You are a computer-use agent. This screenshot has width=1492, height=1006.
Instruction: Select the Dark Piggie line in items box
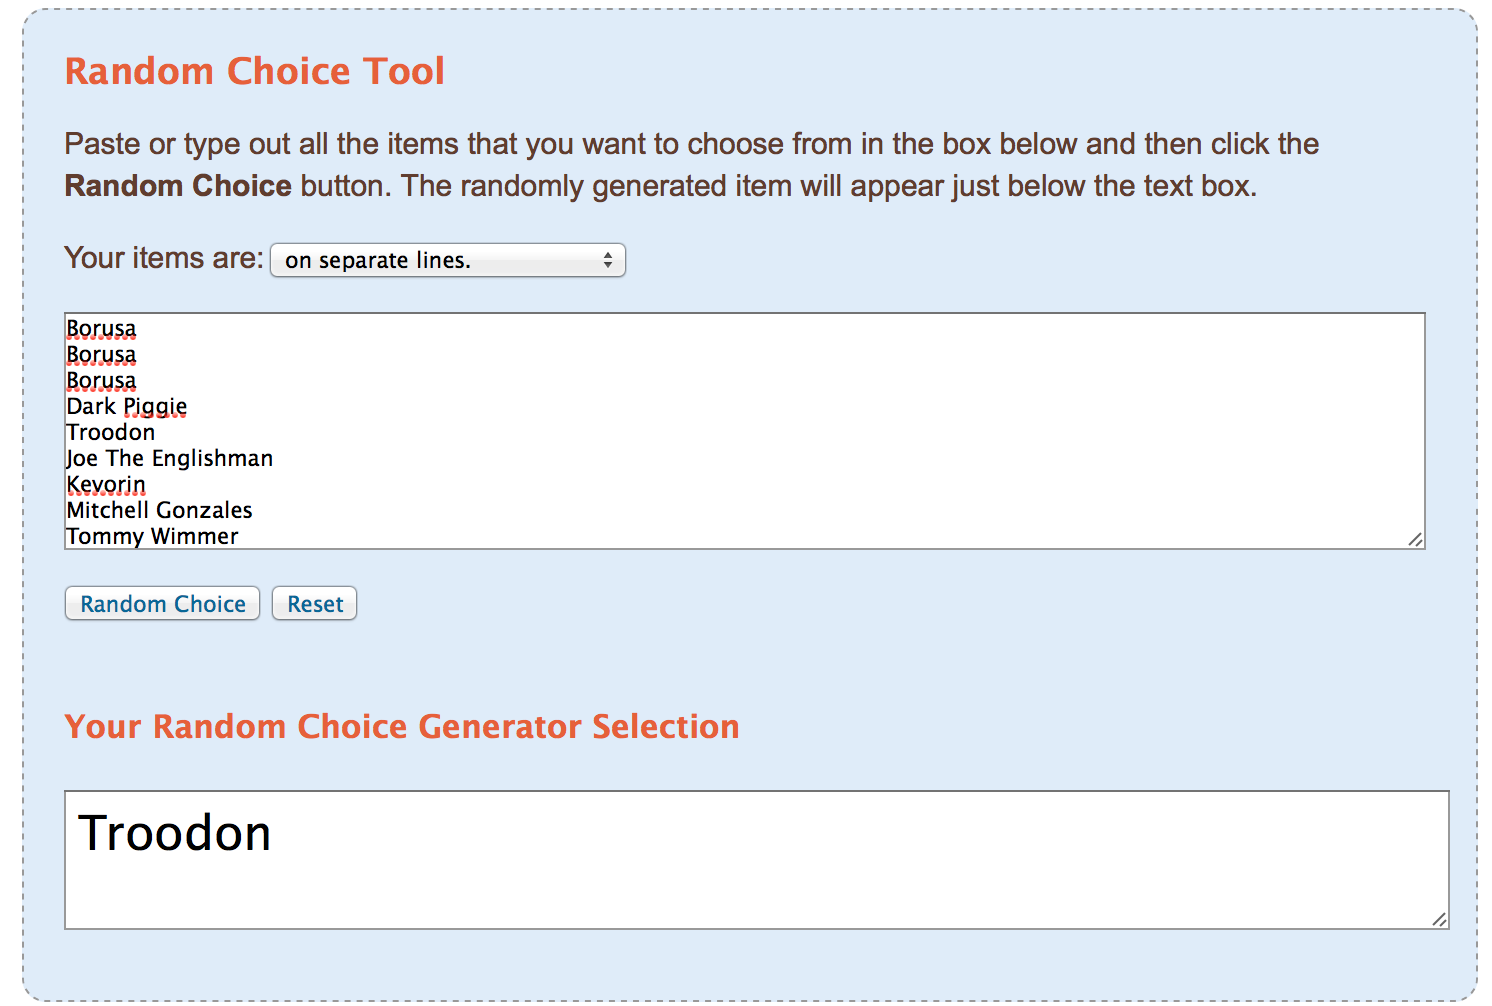[127, 407]
